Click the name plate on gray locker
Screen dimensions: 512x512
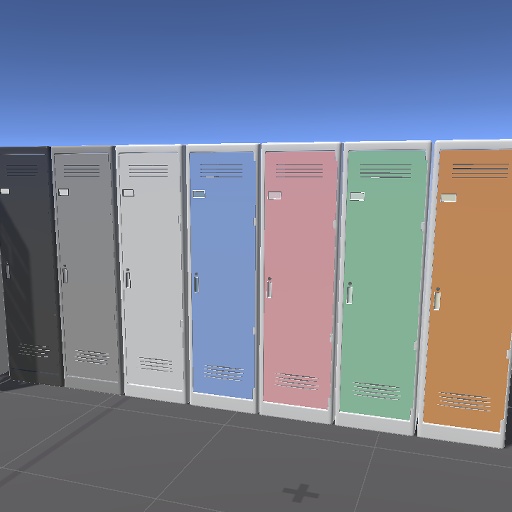click(x=63, y=192)
